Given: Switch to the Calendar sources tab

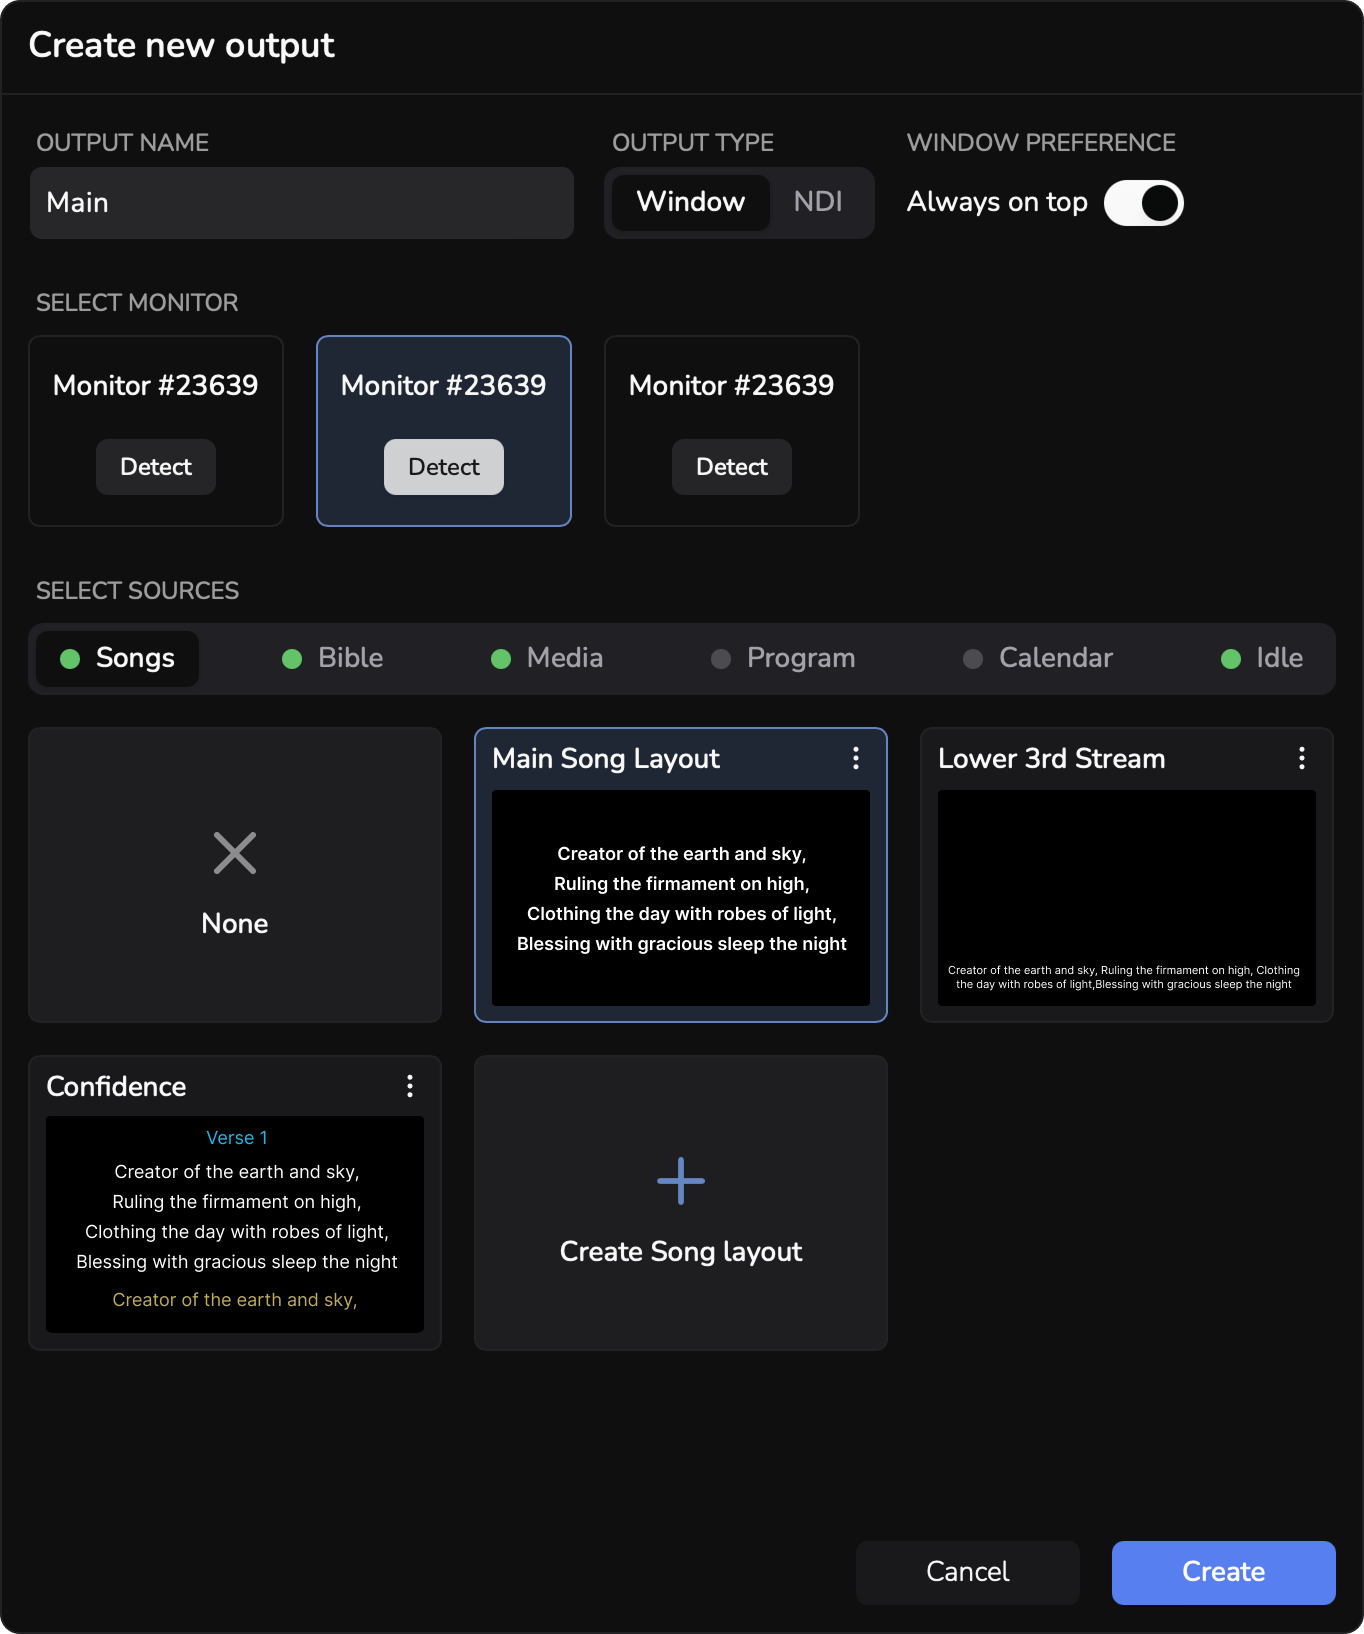Looking at the screenshot, I should [1038, 658].
